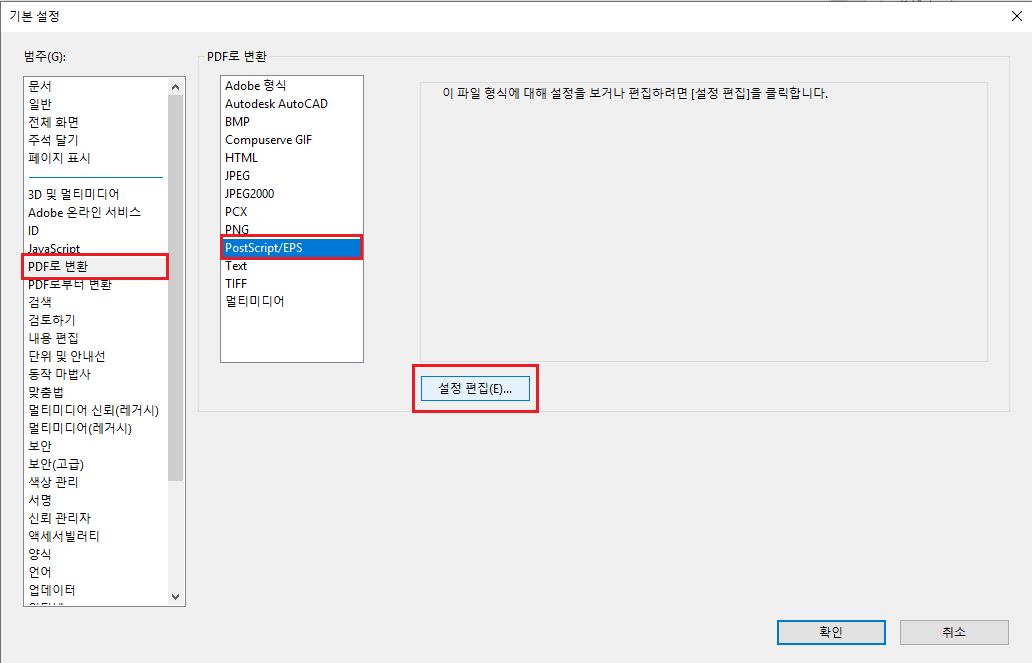
Task: Cancel the dialog with 취소
Action: pyautogui.click(x=953, y=632)
